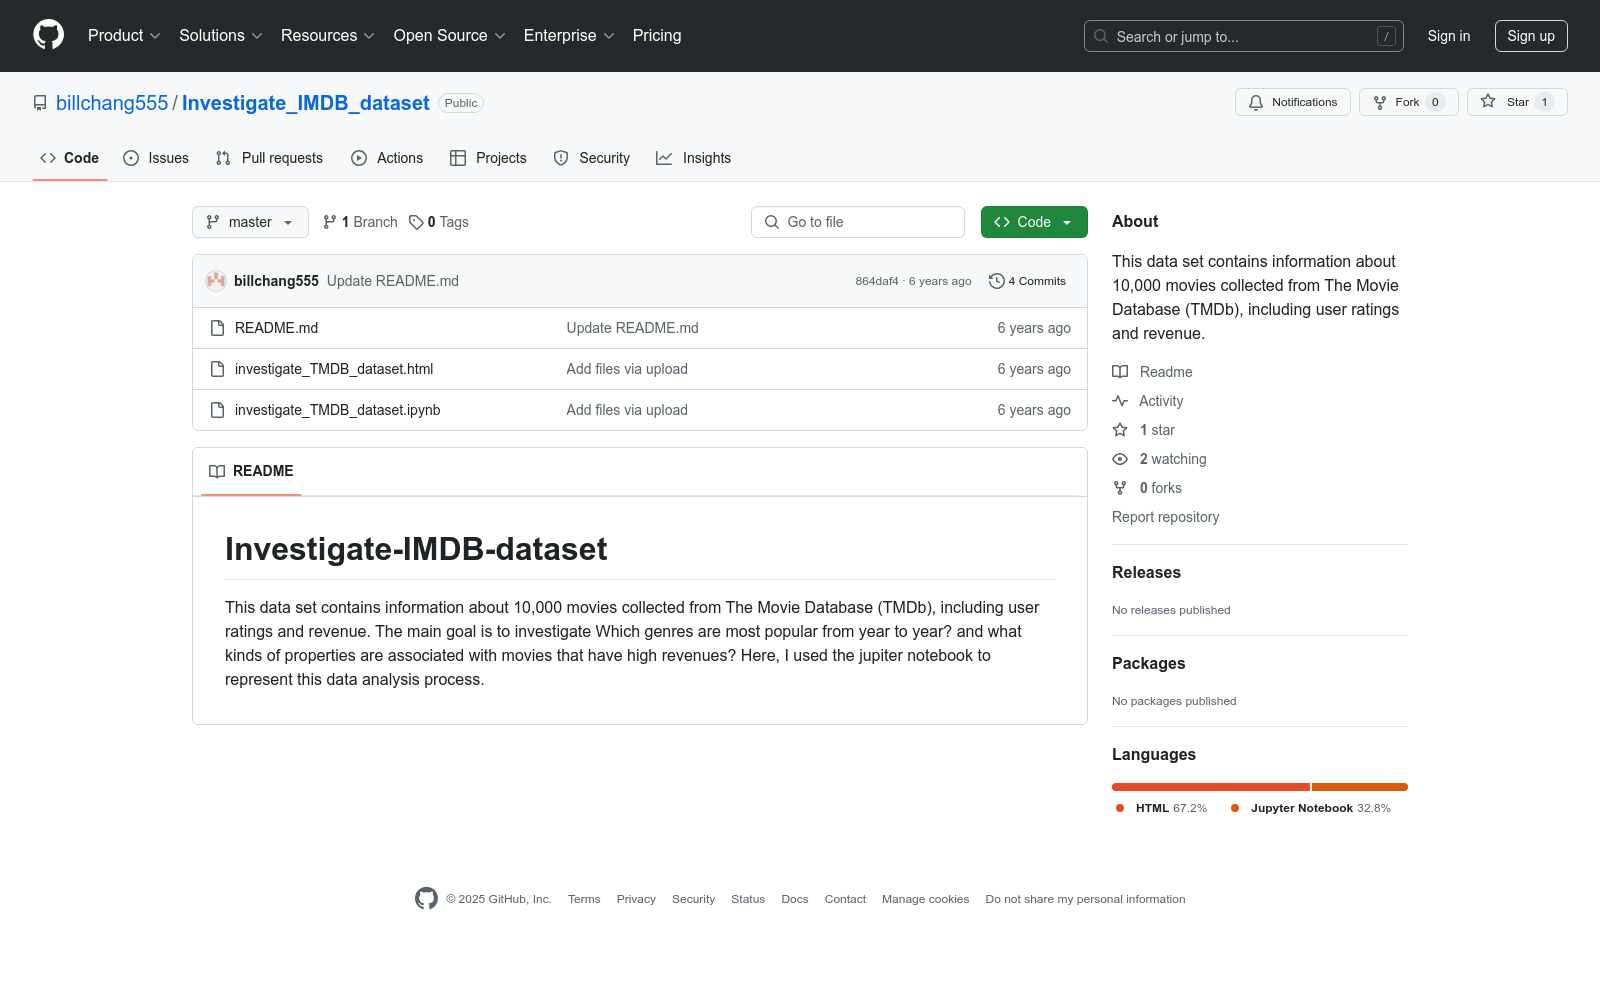Open the Resources dropdown menu
Viewport: 1600px width, 1000px height.
[328, 36]
